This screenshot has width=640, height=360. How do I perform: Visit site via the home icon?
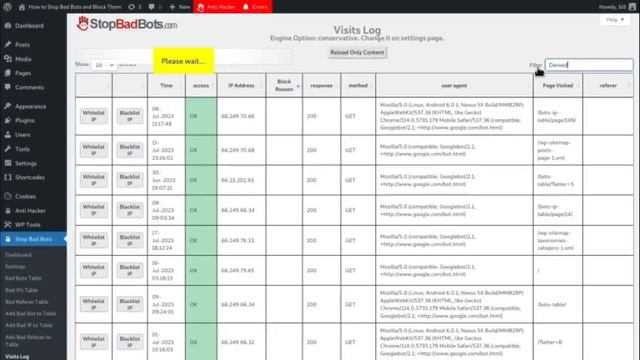pos(22,7)
